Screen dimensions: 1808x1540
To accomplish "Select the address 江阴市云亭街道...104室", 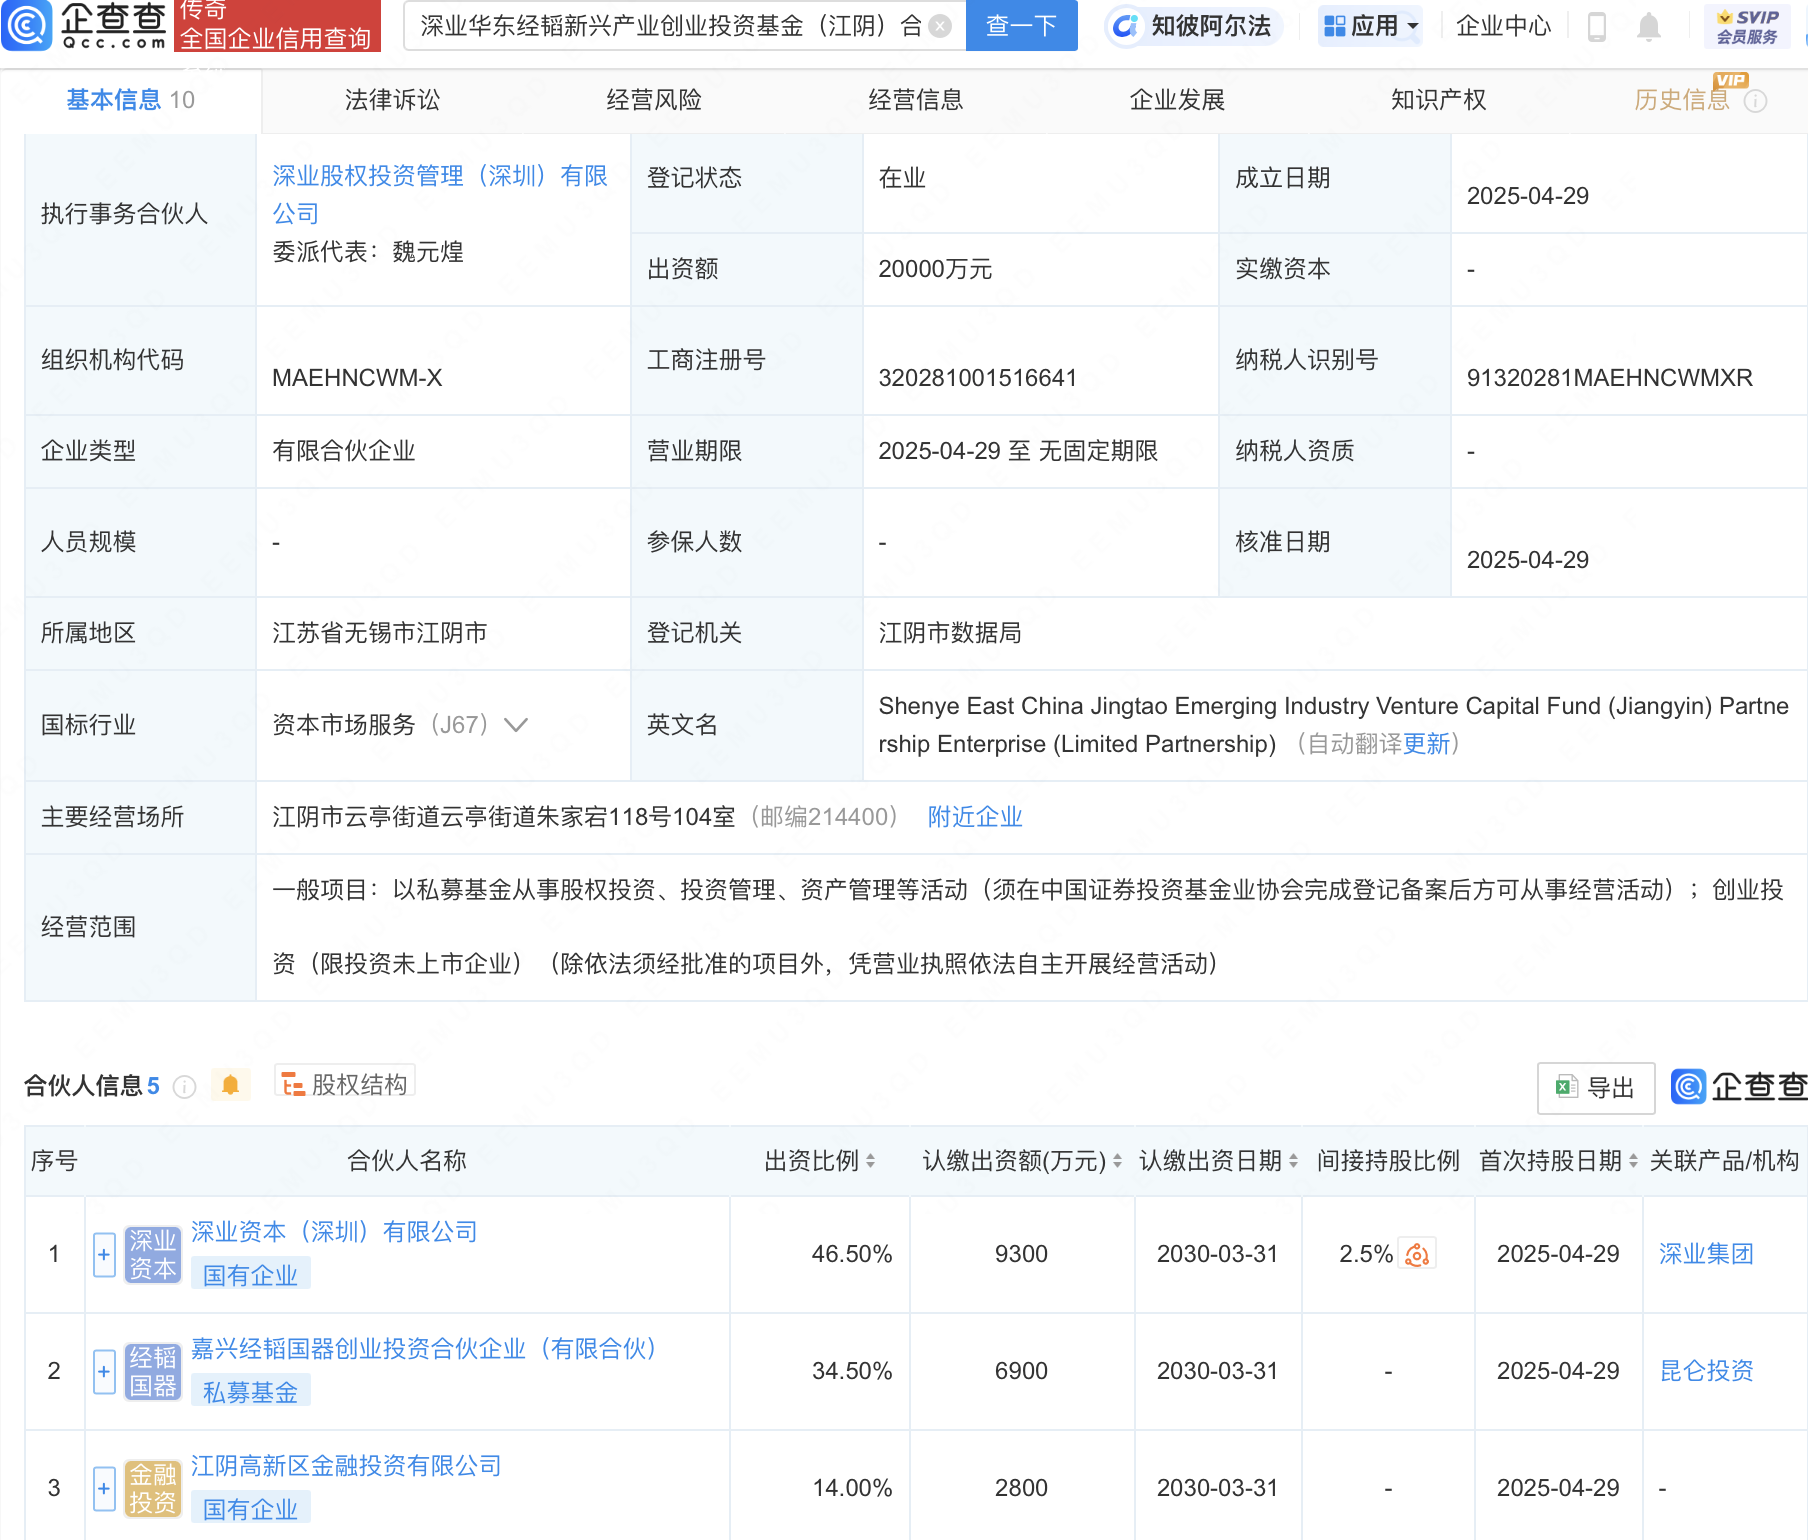I will 504,817.
